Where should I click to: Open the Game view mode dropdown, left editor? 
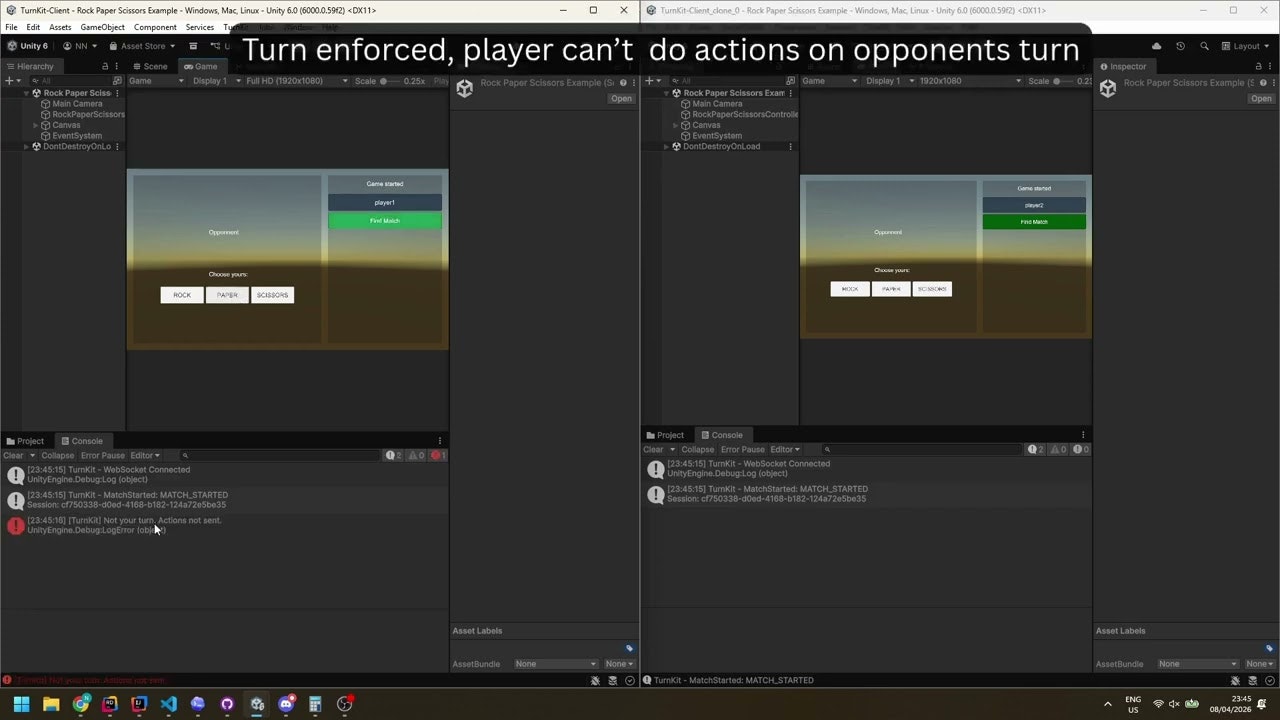point(155,81)
